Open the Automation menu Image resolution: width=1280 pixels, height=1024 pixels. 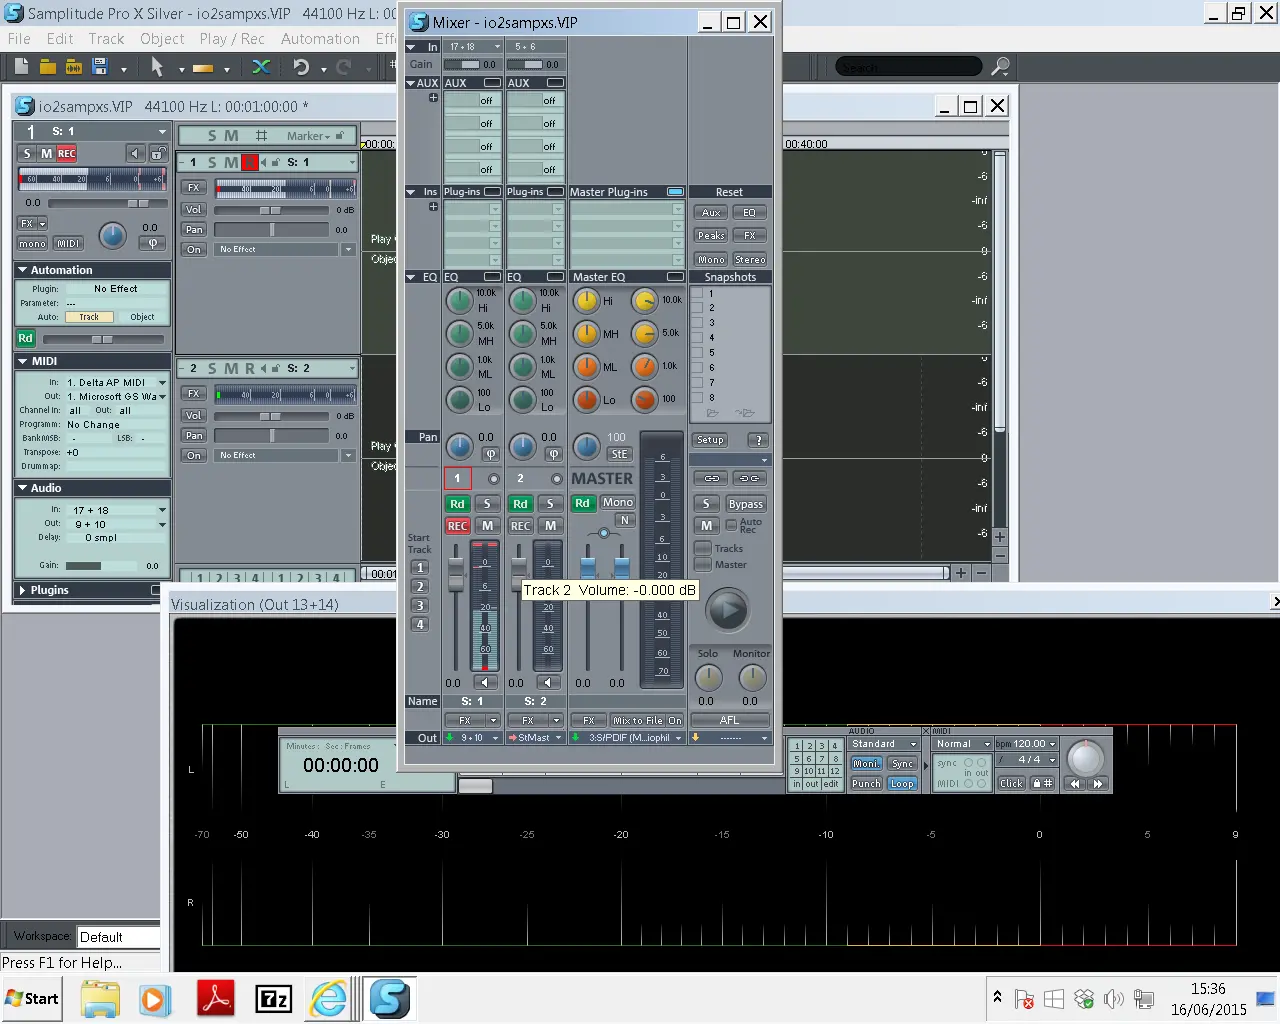[320, 39]
